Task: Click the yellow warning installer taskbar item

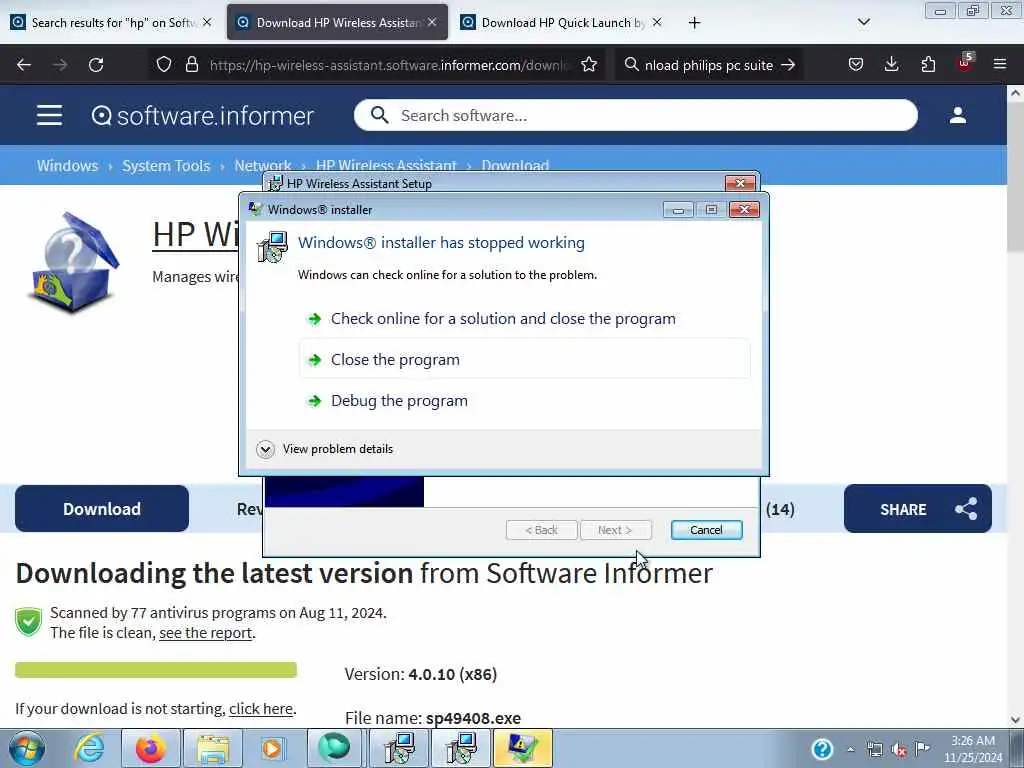Action: [522, 748]
